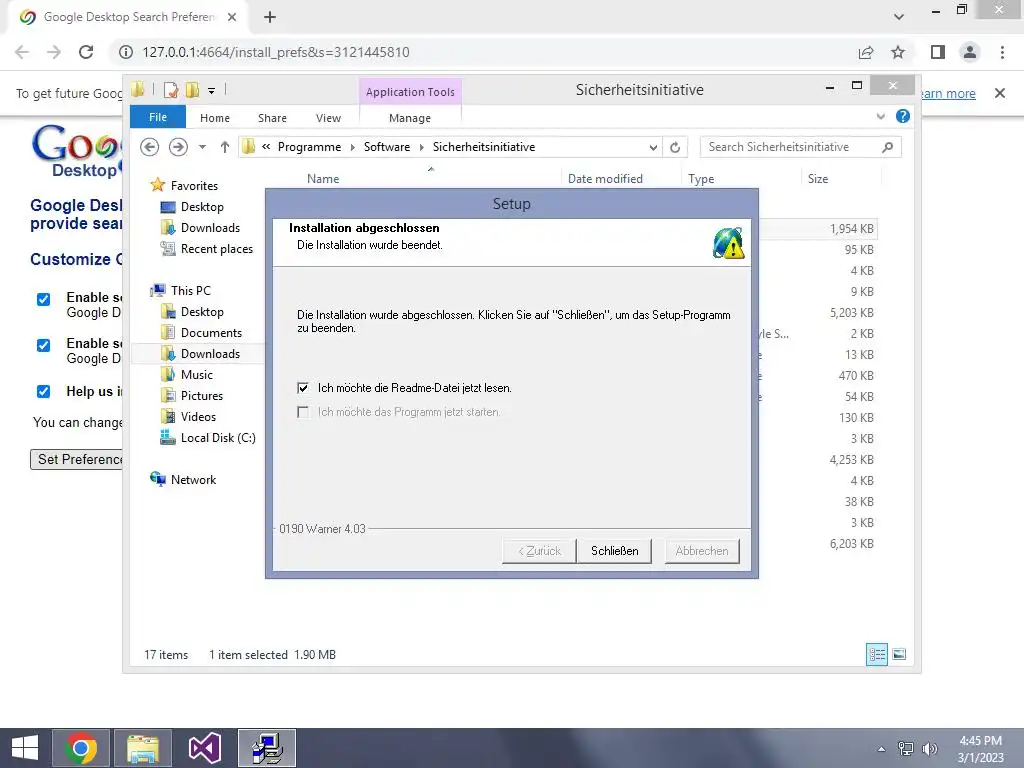Viewport: 1024px width, 768px height.
Task: Click the Schließen button in Setup
Action: click(x=614, y=551)
